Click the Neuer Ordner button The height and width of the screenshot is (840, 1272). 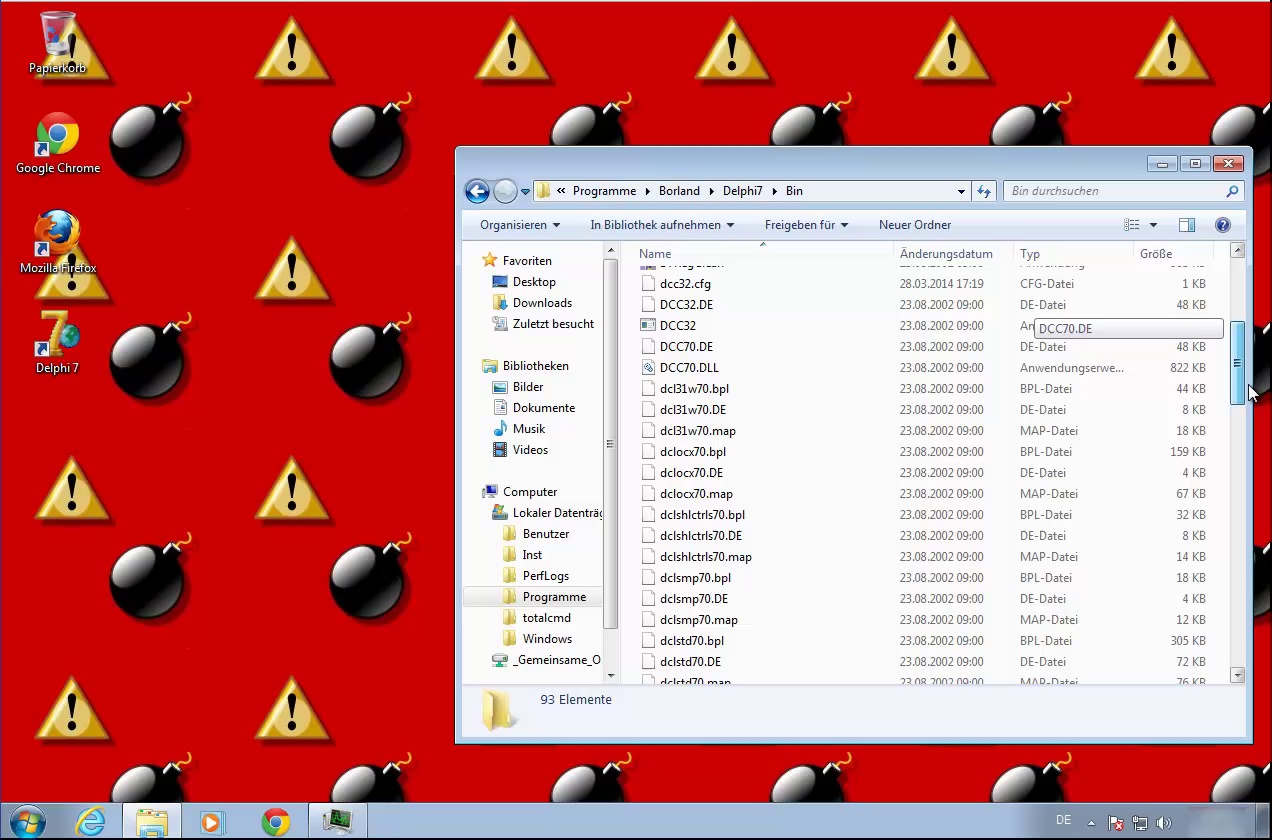click(x=915, y=225)
